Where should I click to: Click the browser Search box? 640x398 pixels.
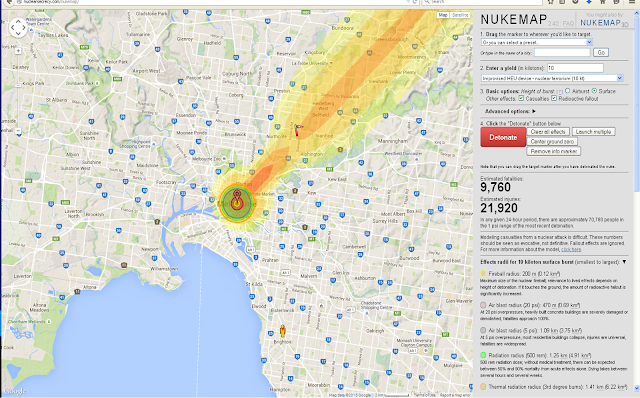[482, 2]
